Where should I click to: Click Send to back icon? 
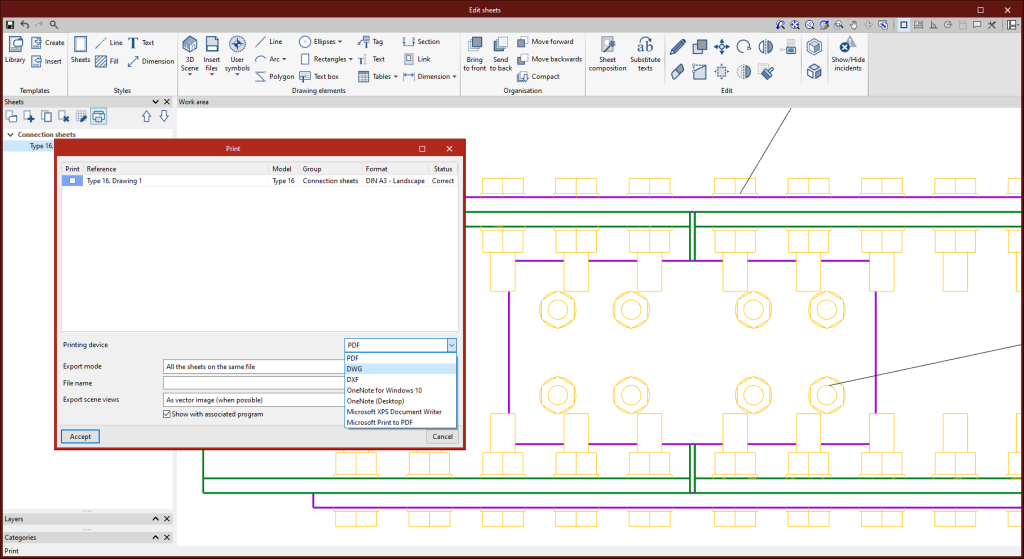coord(500,52)
